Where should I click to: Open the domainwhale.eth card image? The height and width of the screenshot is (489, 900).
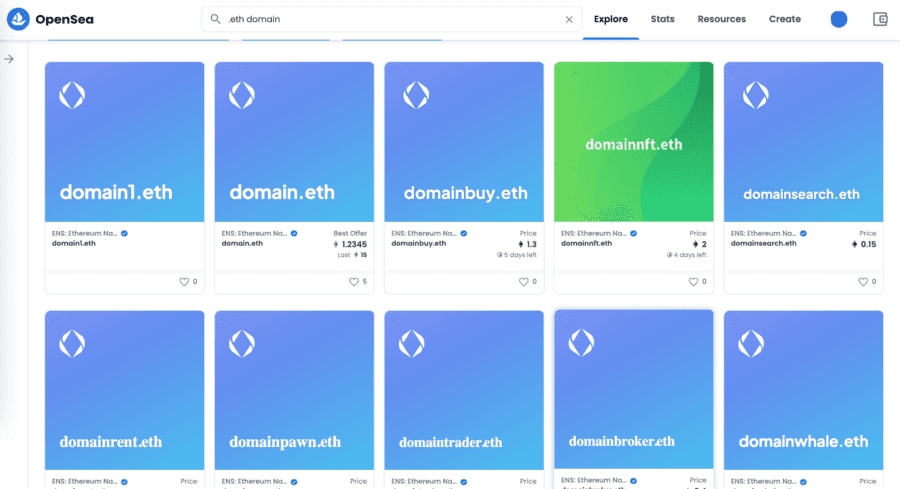pyautogui.click(x=803, y=390)
